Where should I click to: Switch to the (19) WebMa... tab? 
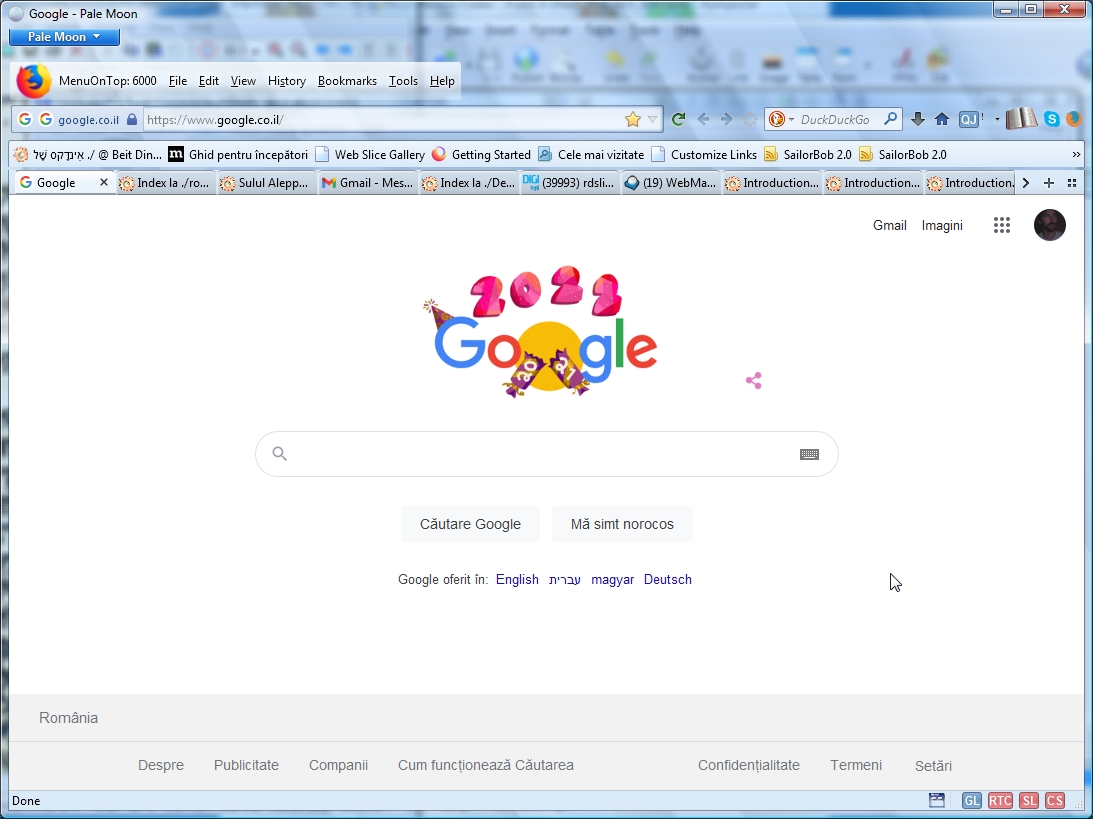[x=671, y=183]
